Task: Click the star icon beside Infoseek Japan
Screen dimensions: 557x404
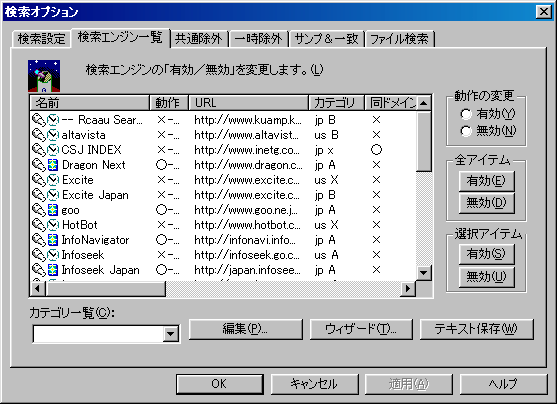Action: 53,270
